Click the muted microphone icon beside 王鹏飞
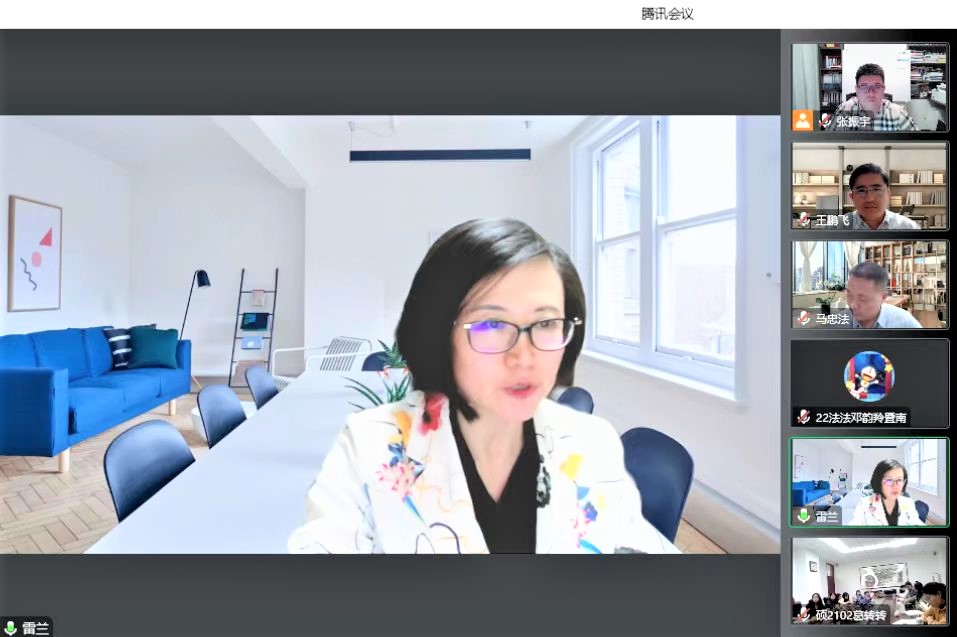The width and height of the screenshot is (957, 637). pyautogui.click(x=803, y=220)
